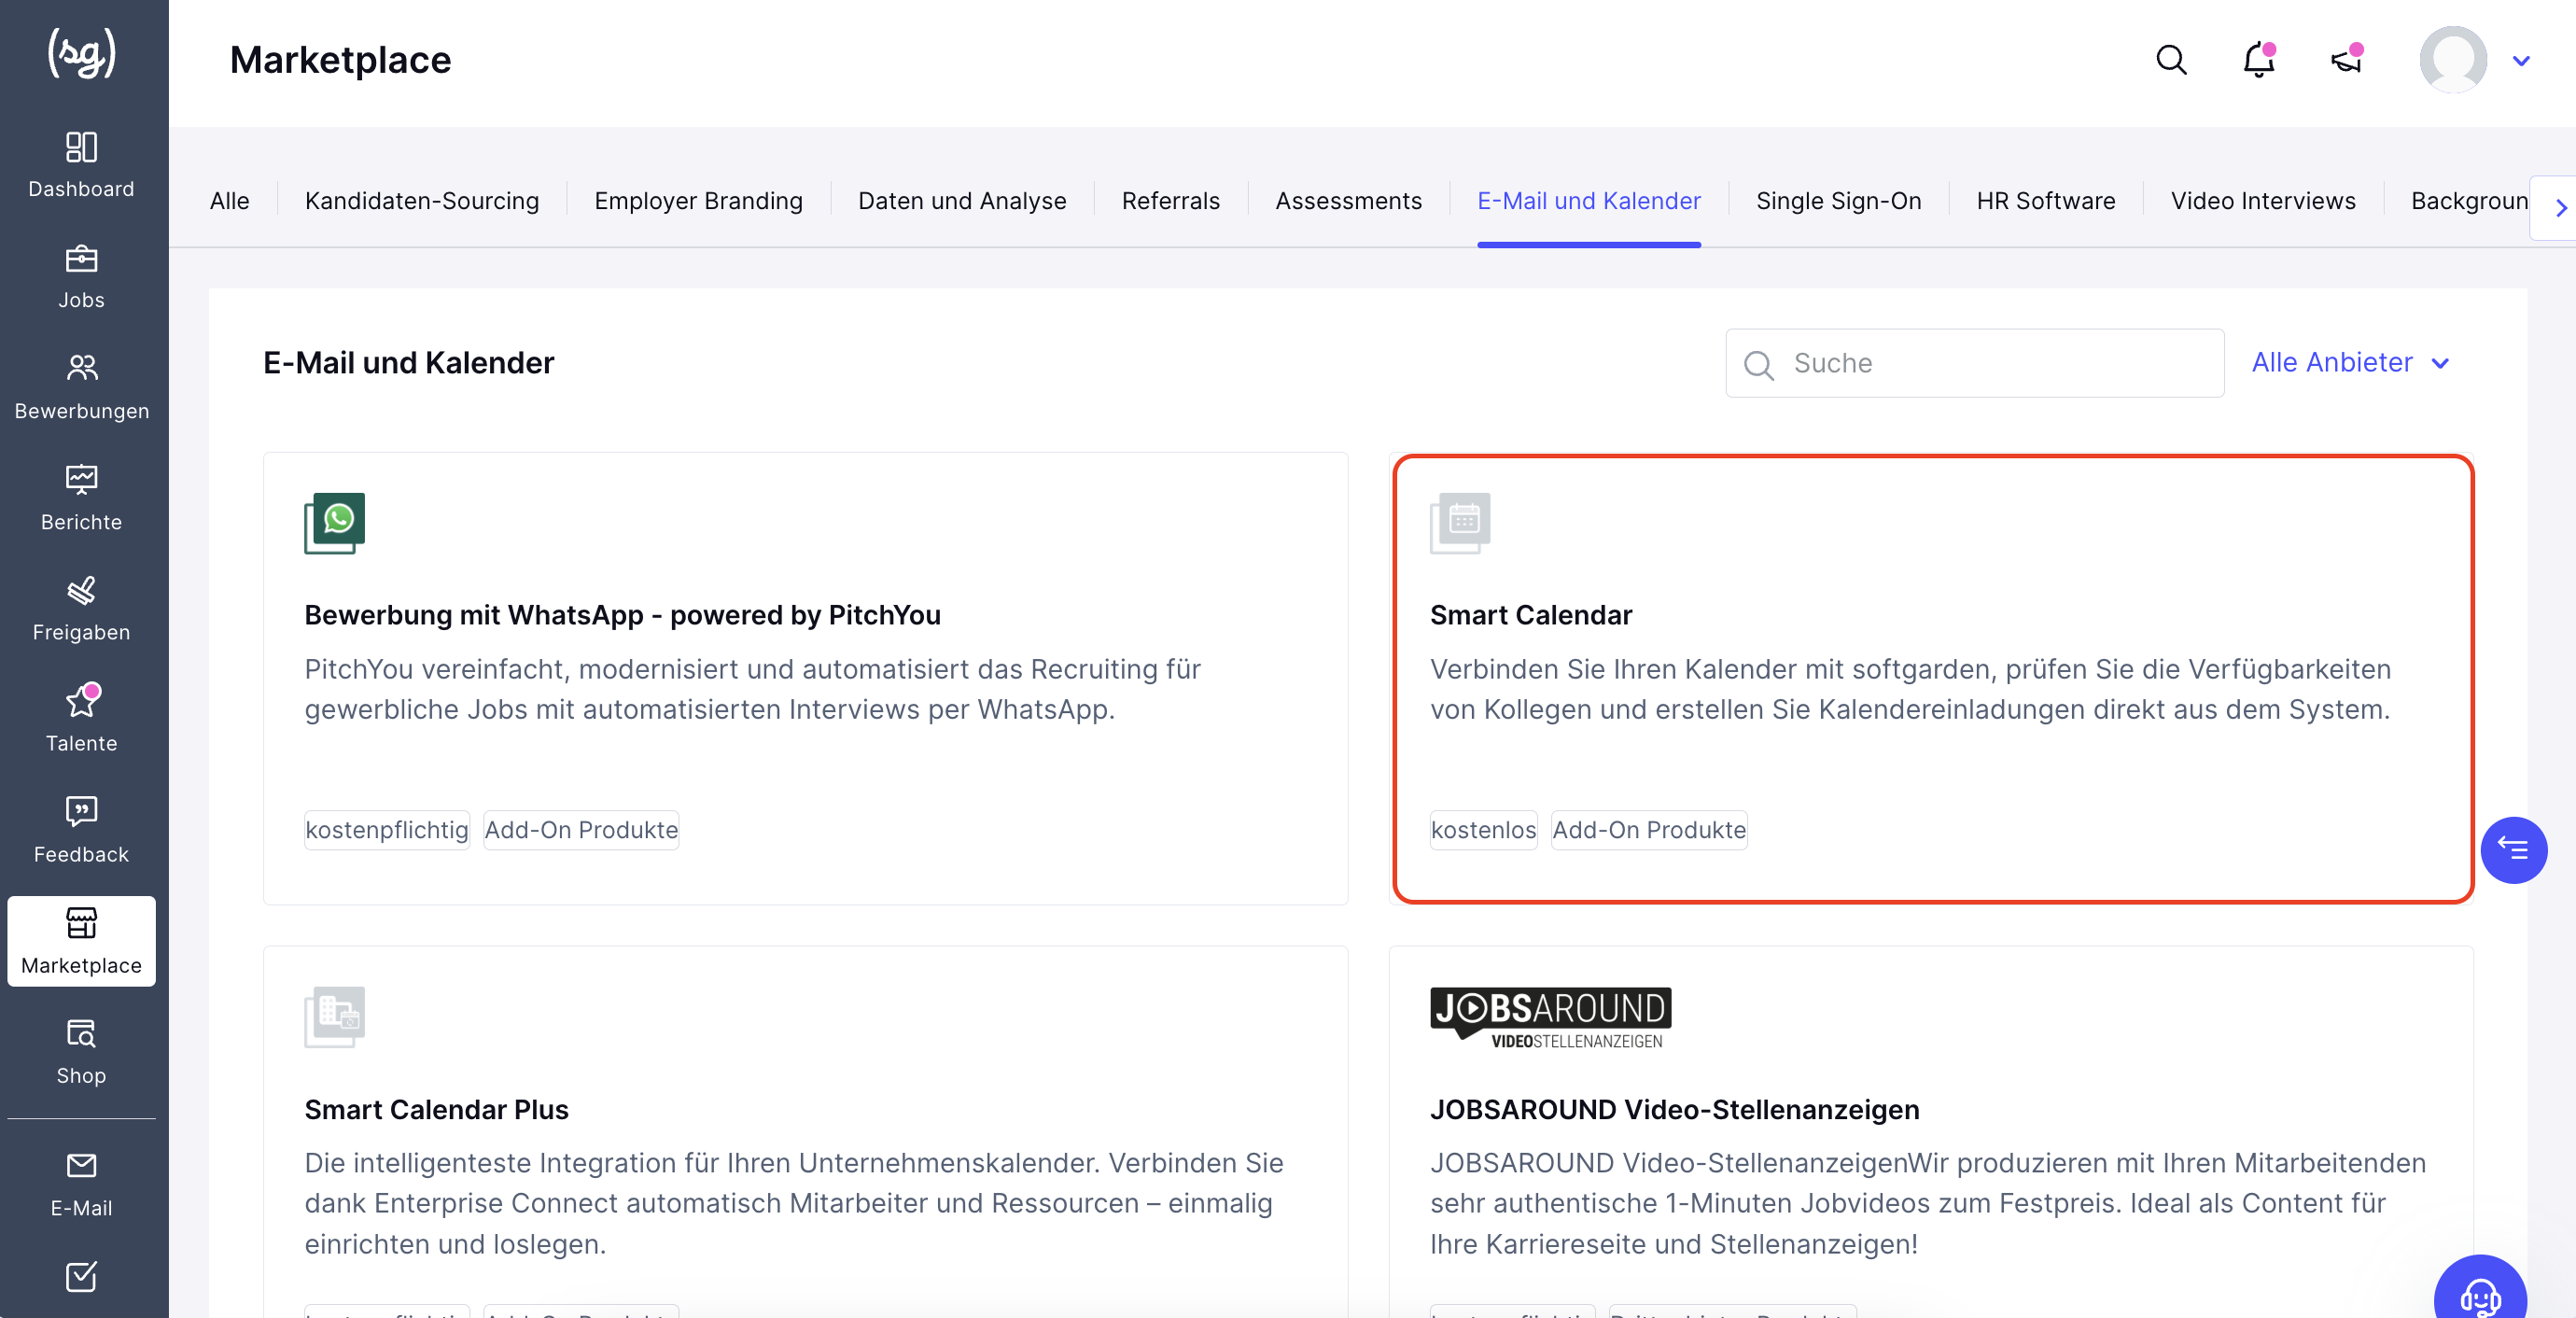Screen dimensions: 2576x1318
Task: Click the kostenlos tag on Smart Calendar
Action: (1483, 830)
